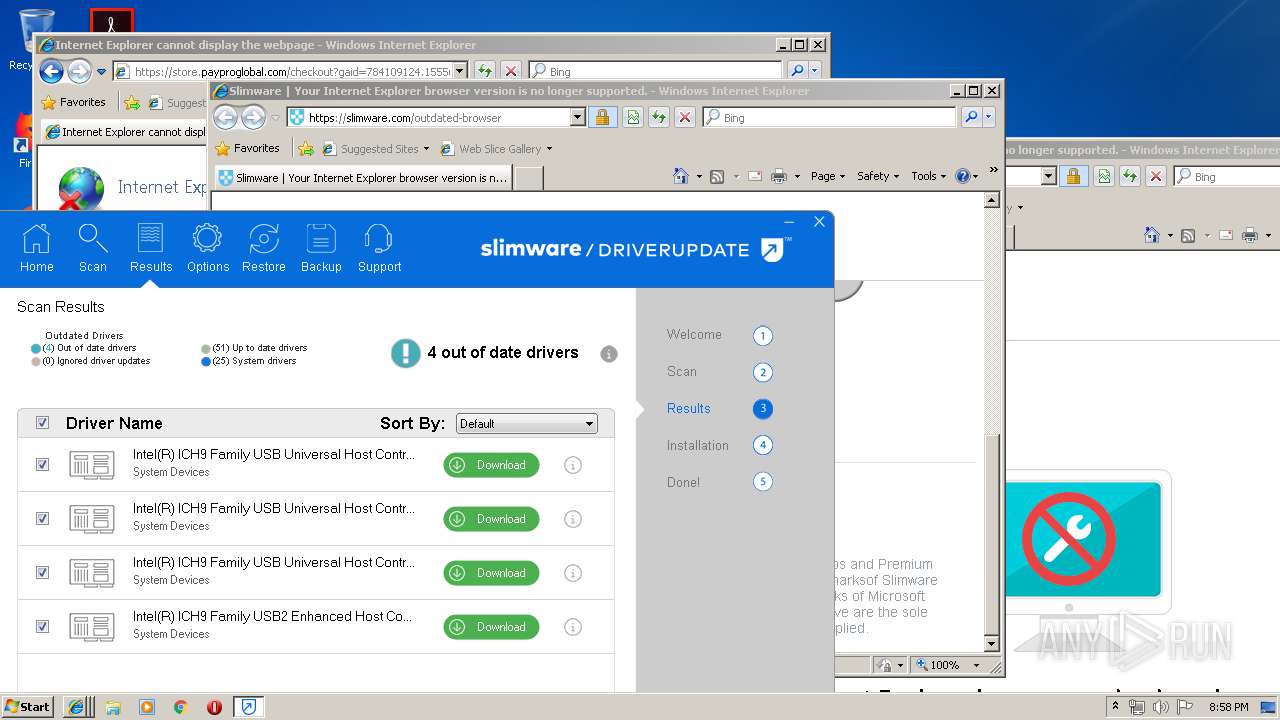
Task: Open the Page menu in Slimware IE
Action: 828,176
